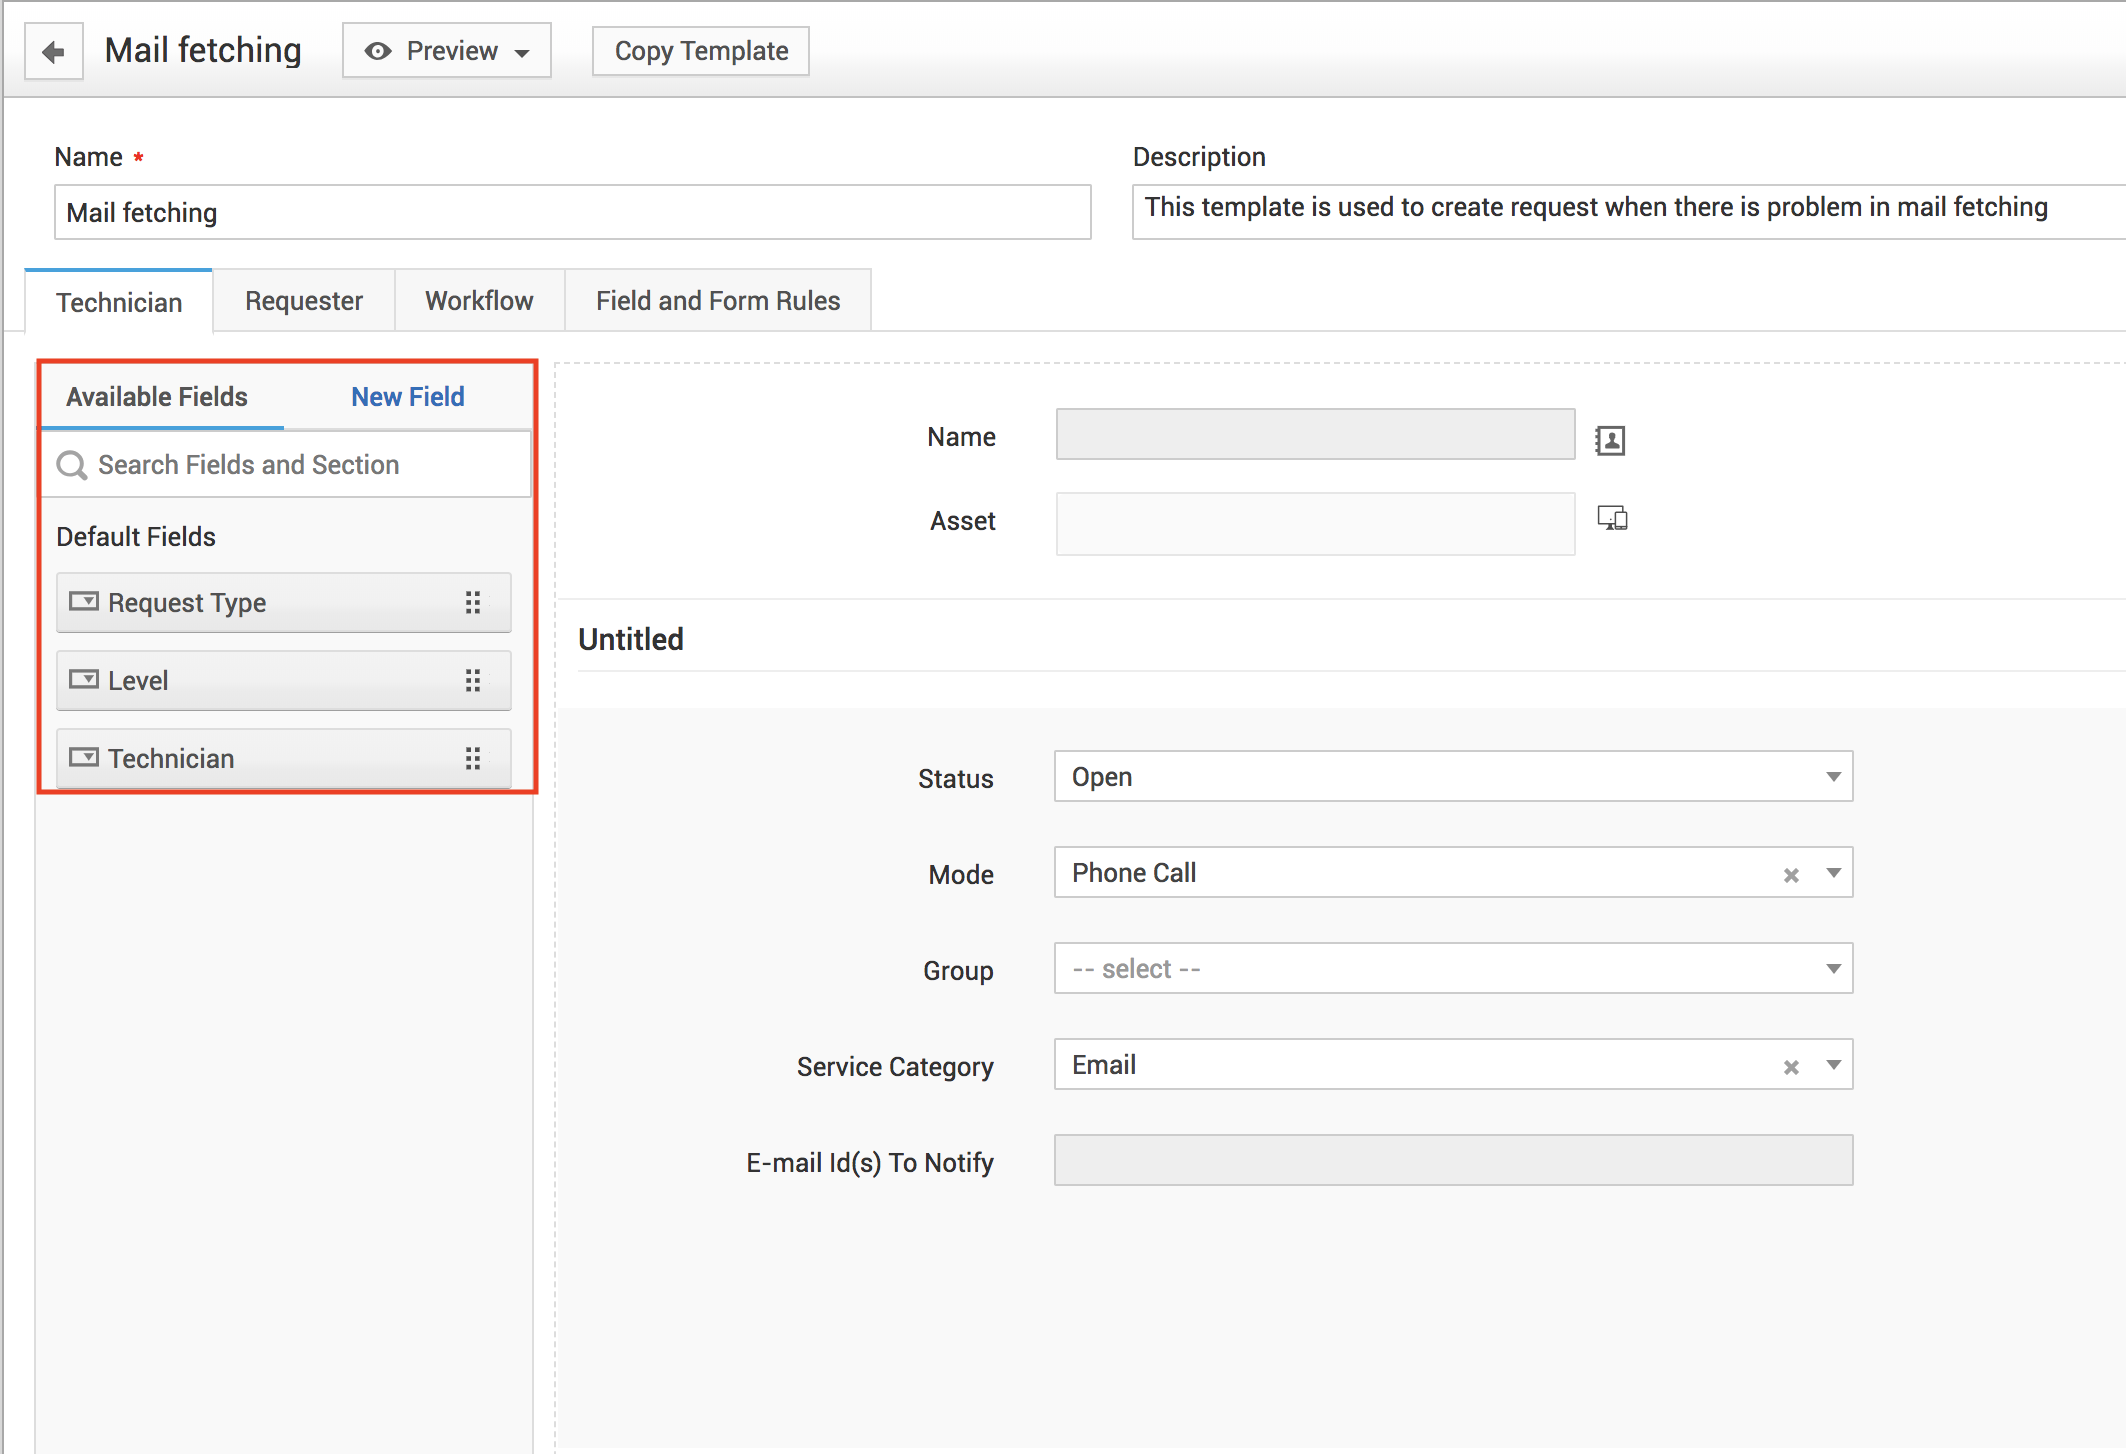Screen dimensions: 2126x1454
Task: Expand the Status dropdown
Action: click(x=1833, y=777)
